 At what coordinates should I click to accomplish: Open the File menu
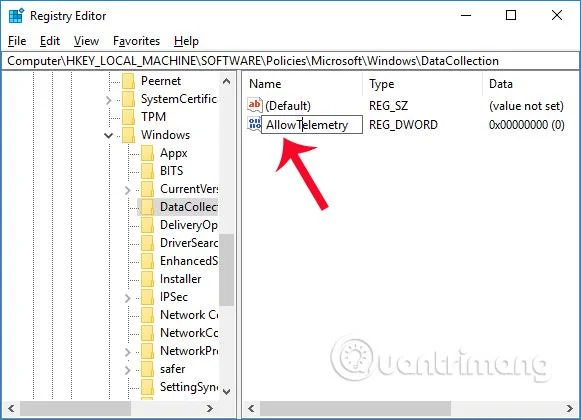17,41
